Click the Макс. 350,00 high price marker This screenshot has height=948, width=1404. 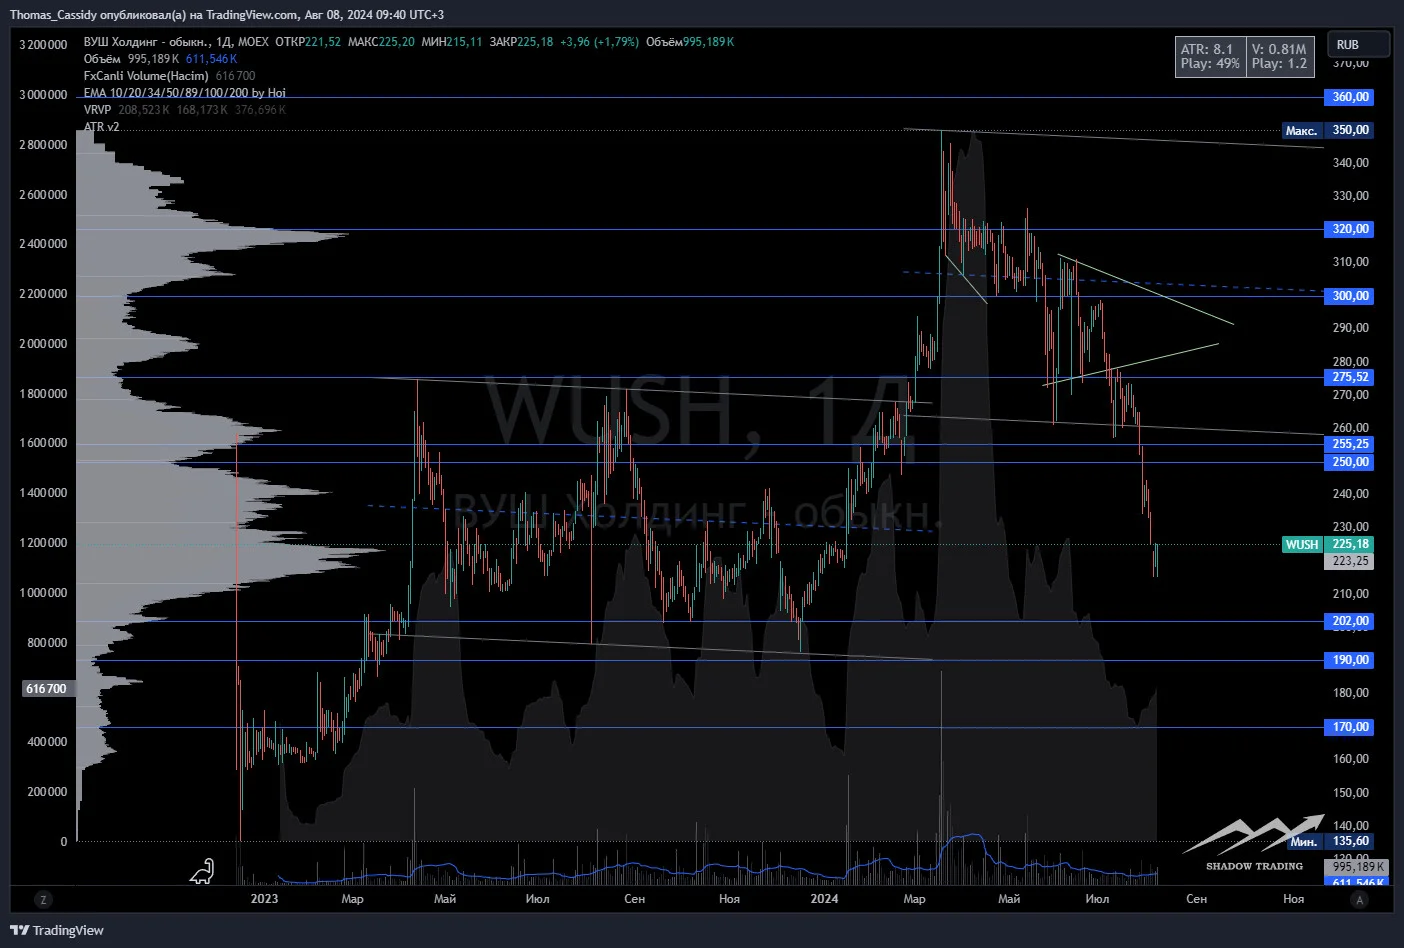point(1328,130)
